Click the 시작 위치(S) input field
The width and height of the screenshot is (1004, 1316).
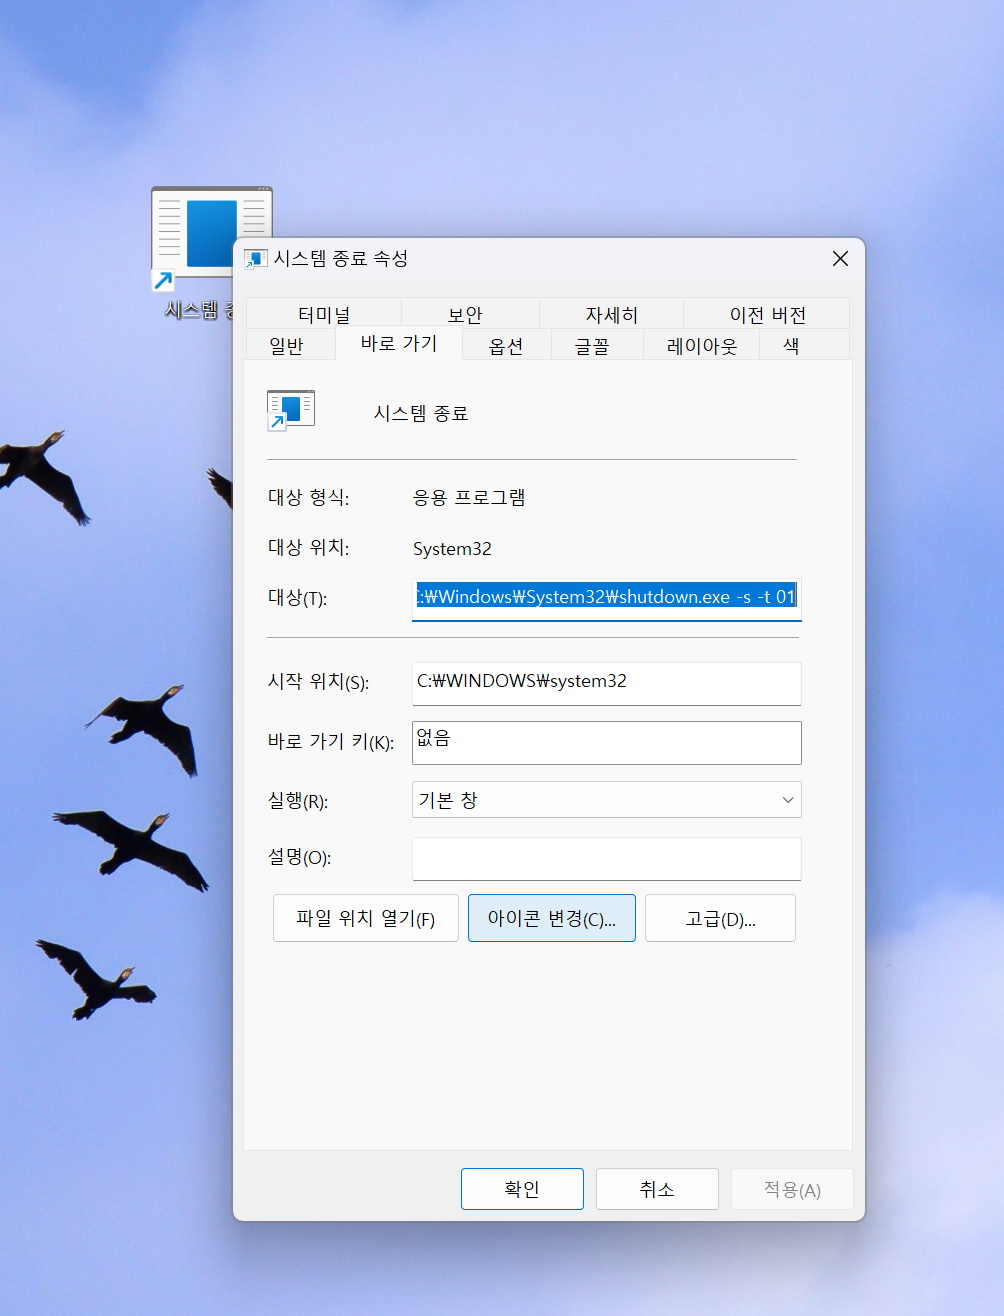point(606,683)
